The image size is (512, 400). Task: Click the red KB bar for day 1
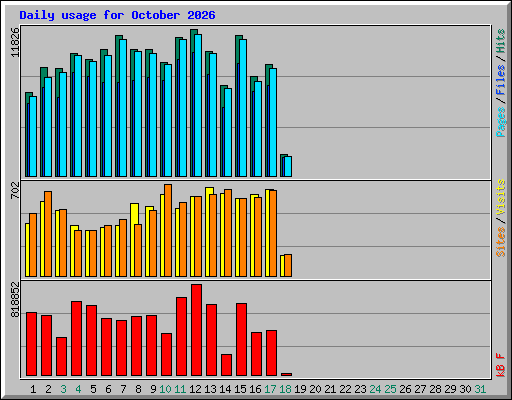[x=32, y=344]
